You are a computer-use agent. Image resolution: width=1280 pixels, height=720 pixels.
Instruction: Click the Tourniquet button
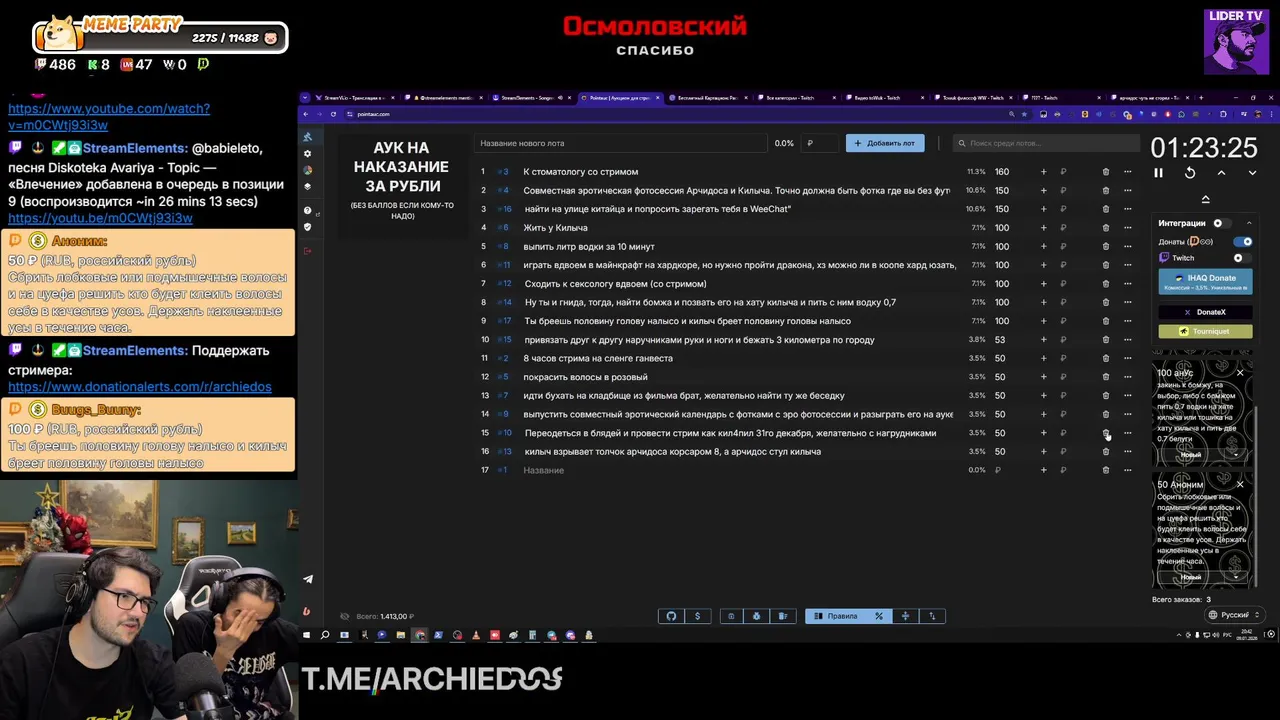pyautogui.click(x=1205, y=331)
